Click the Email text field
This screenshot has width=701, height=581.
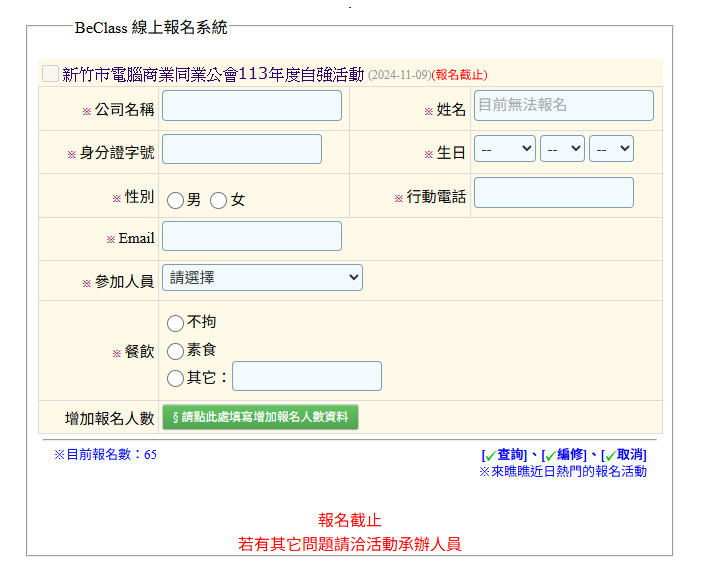[252, 236]
